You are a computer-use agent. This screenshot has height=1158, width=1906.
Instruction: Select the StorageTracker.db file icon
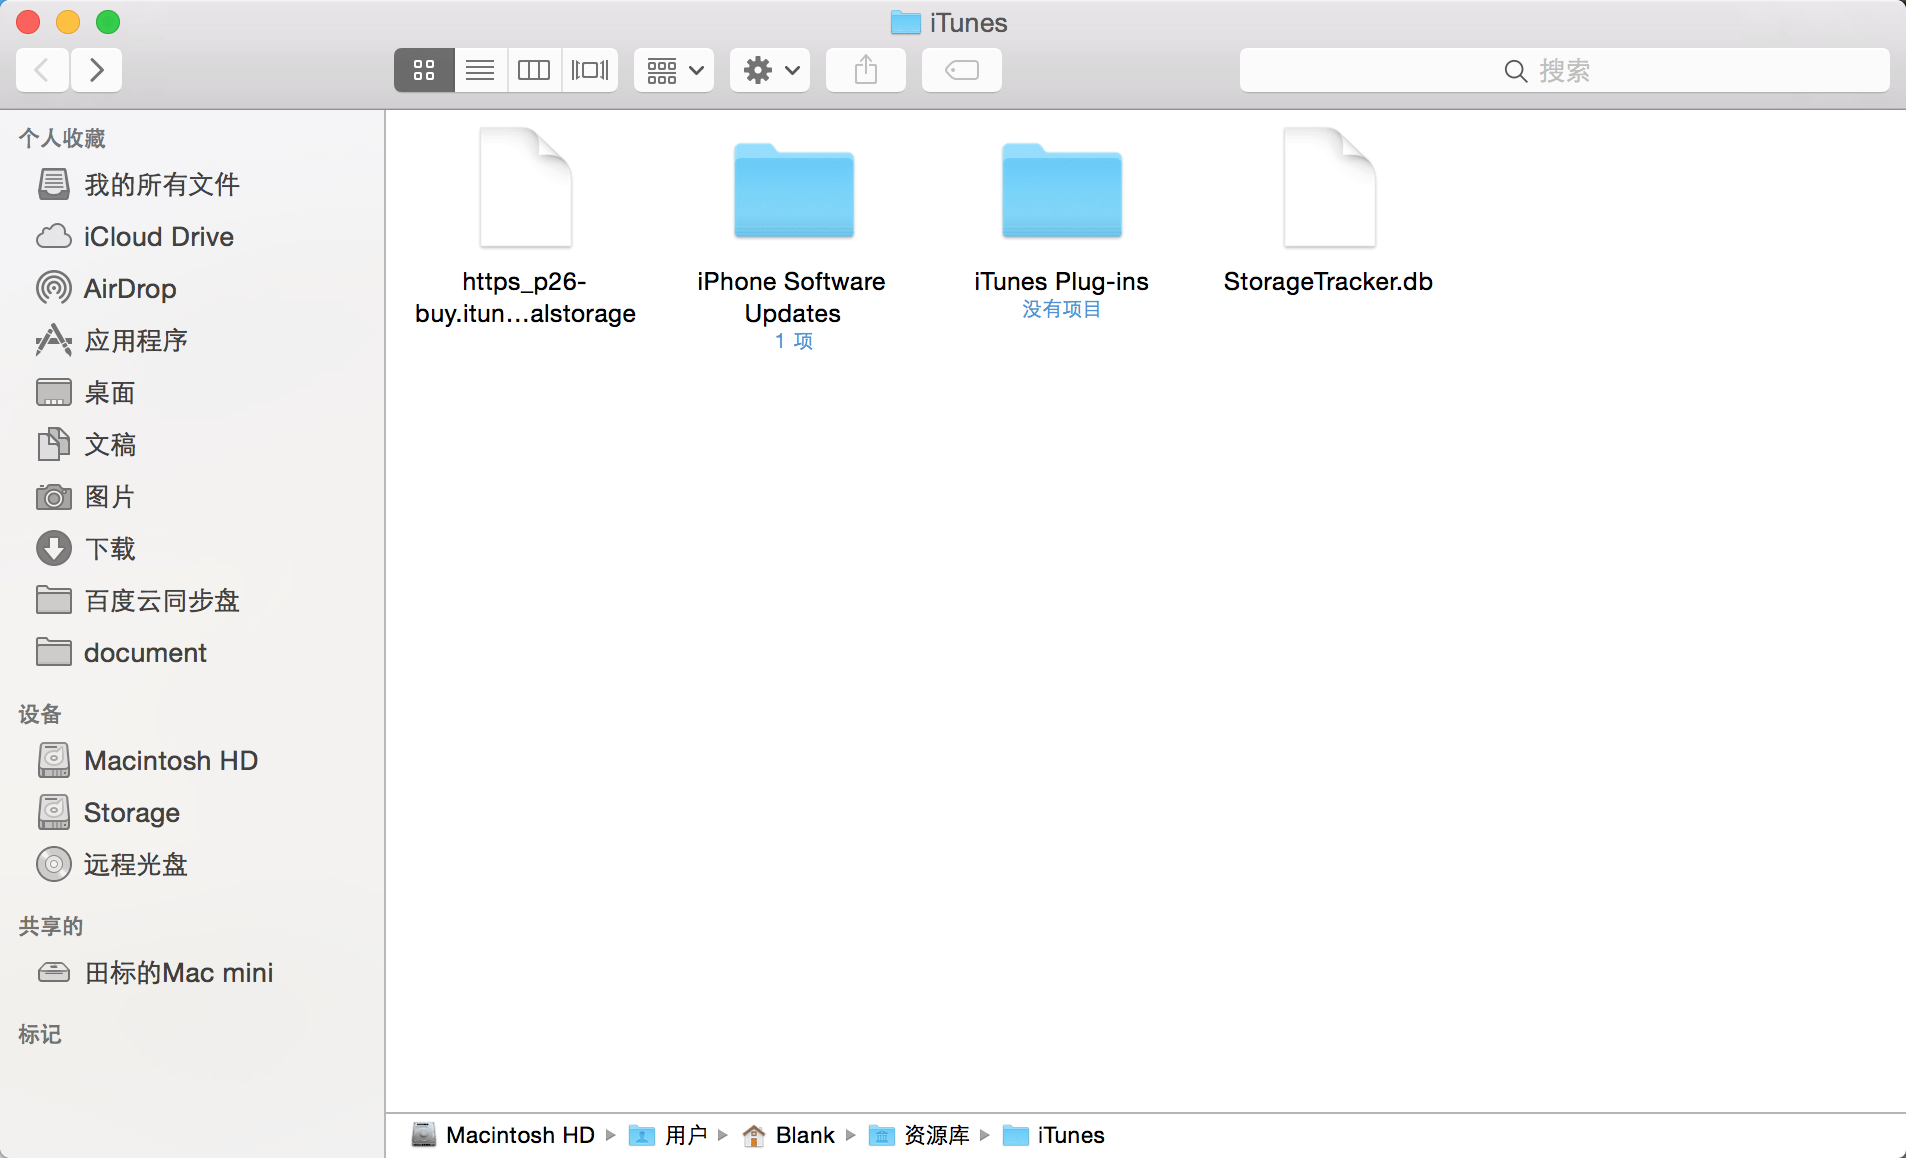1330,188
